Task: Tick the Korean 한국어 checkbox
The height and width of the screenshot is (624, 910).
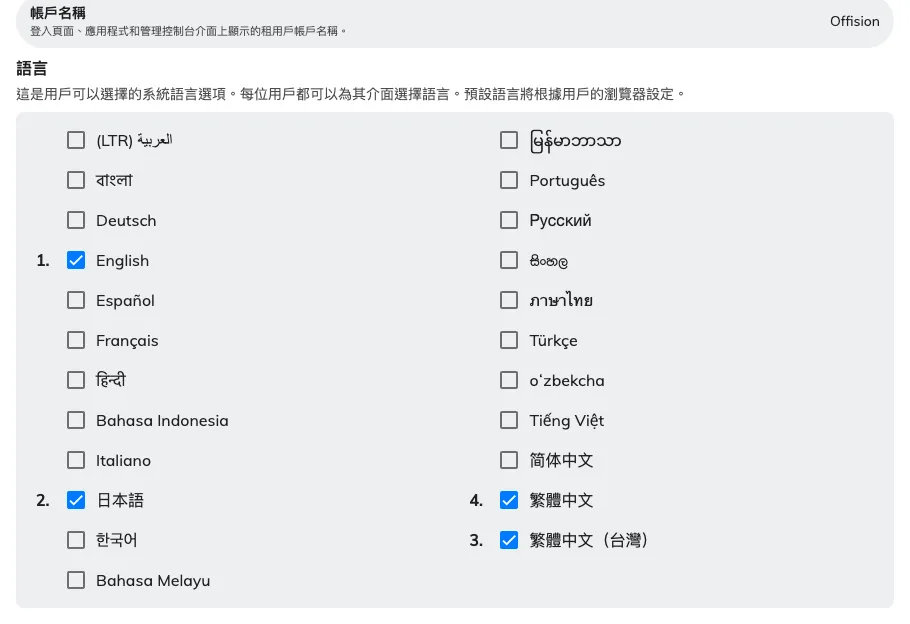Action: point(76,540)
